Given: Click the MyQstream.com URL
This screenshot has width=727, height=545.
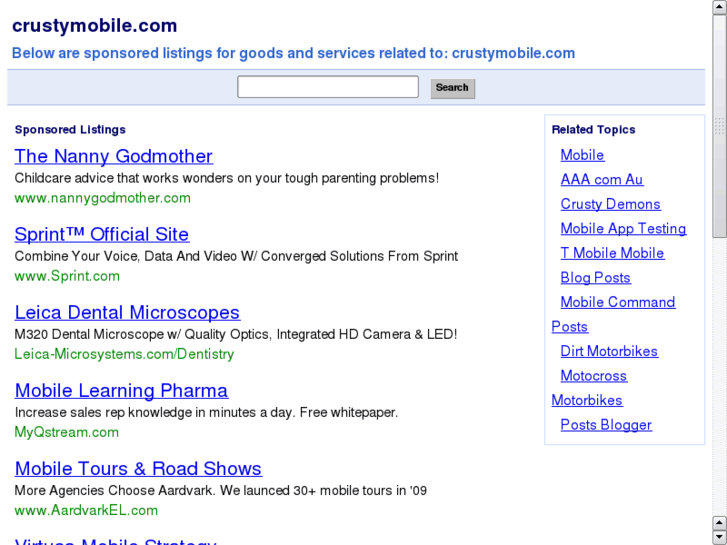Looking at the screenshot, I should pos(66,432).
